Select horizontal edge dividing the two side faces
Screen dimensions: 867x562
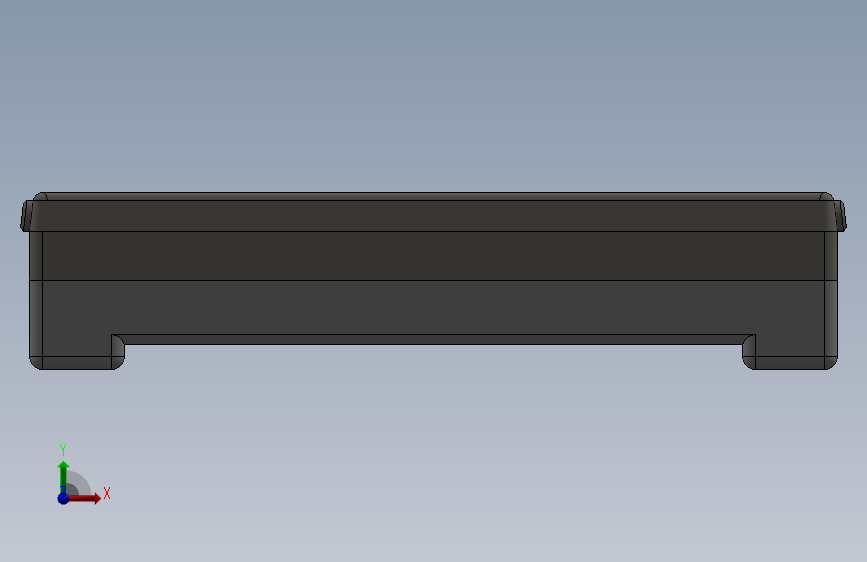pyautogui.click(x=434, y=280)
